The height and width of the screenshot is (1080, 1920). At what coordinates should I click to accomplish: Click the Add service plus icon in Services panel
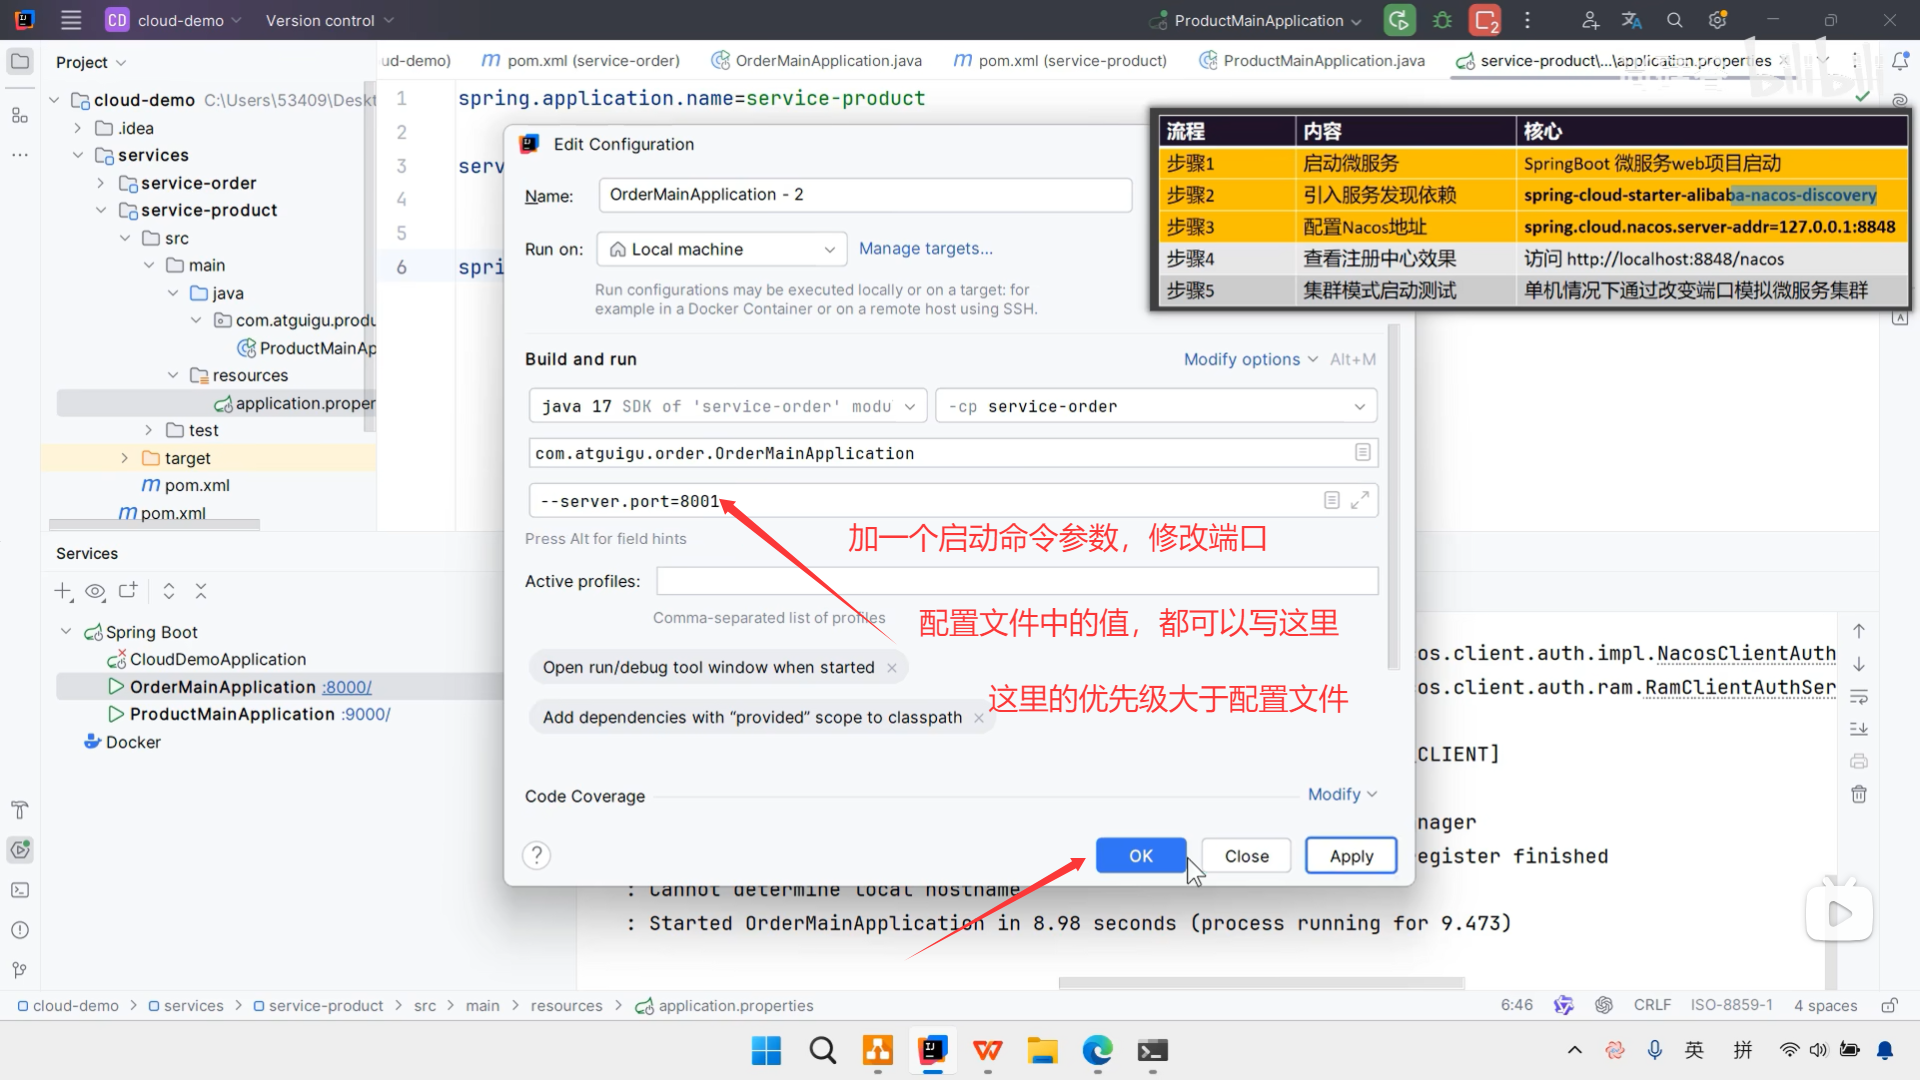[x=63, y=591]
